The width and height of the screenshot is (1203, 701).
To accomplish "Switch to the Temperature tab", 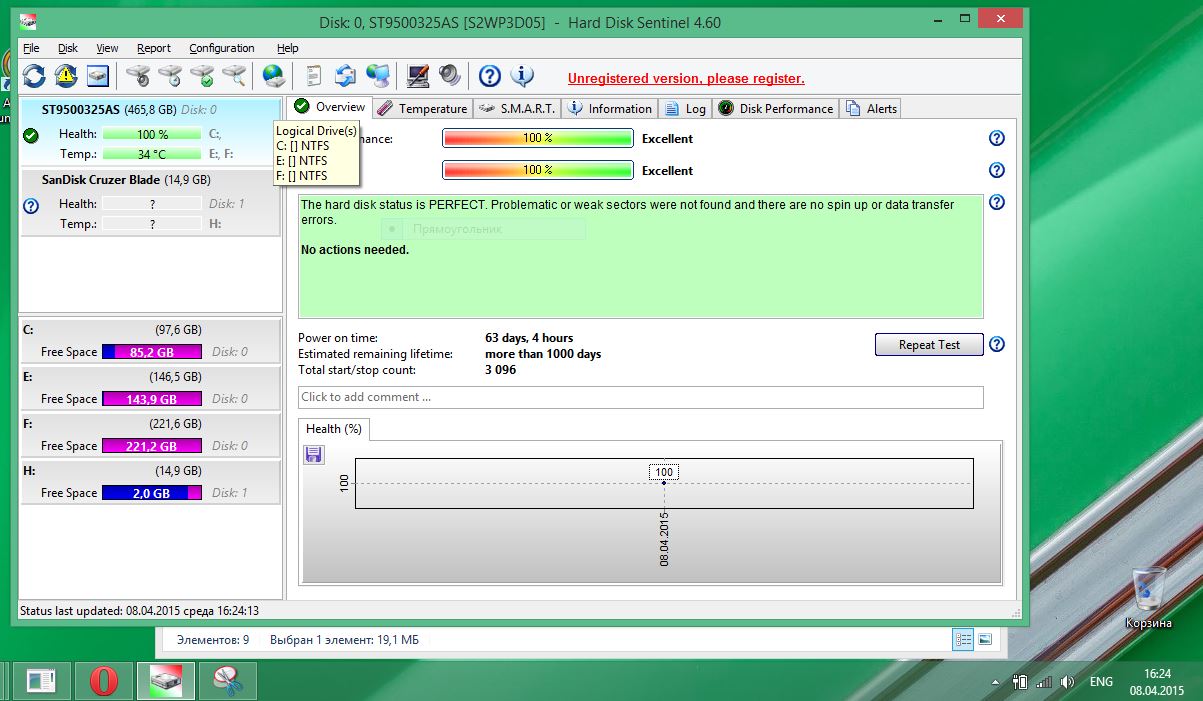I will [x=422, y=108].
